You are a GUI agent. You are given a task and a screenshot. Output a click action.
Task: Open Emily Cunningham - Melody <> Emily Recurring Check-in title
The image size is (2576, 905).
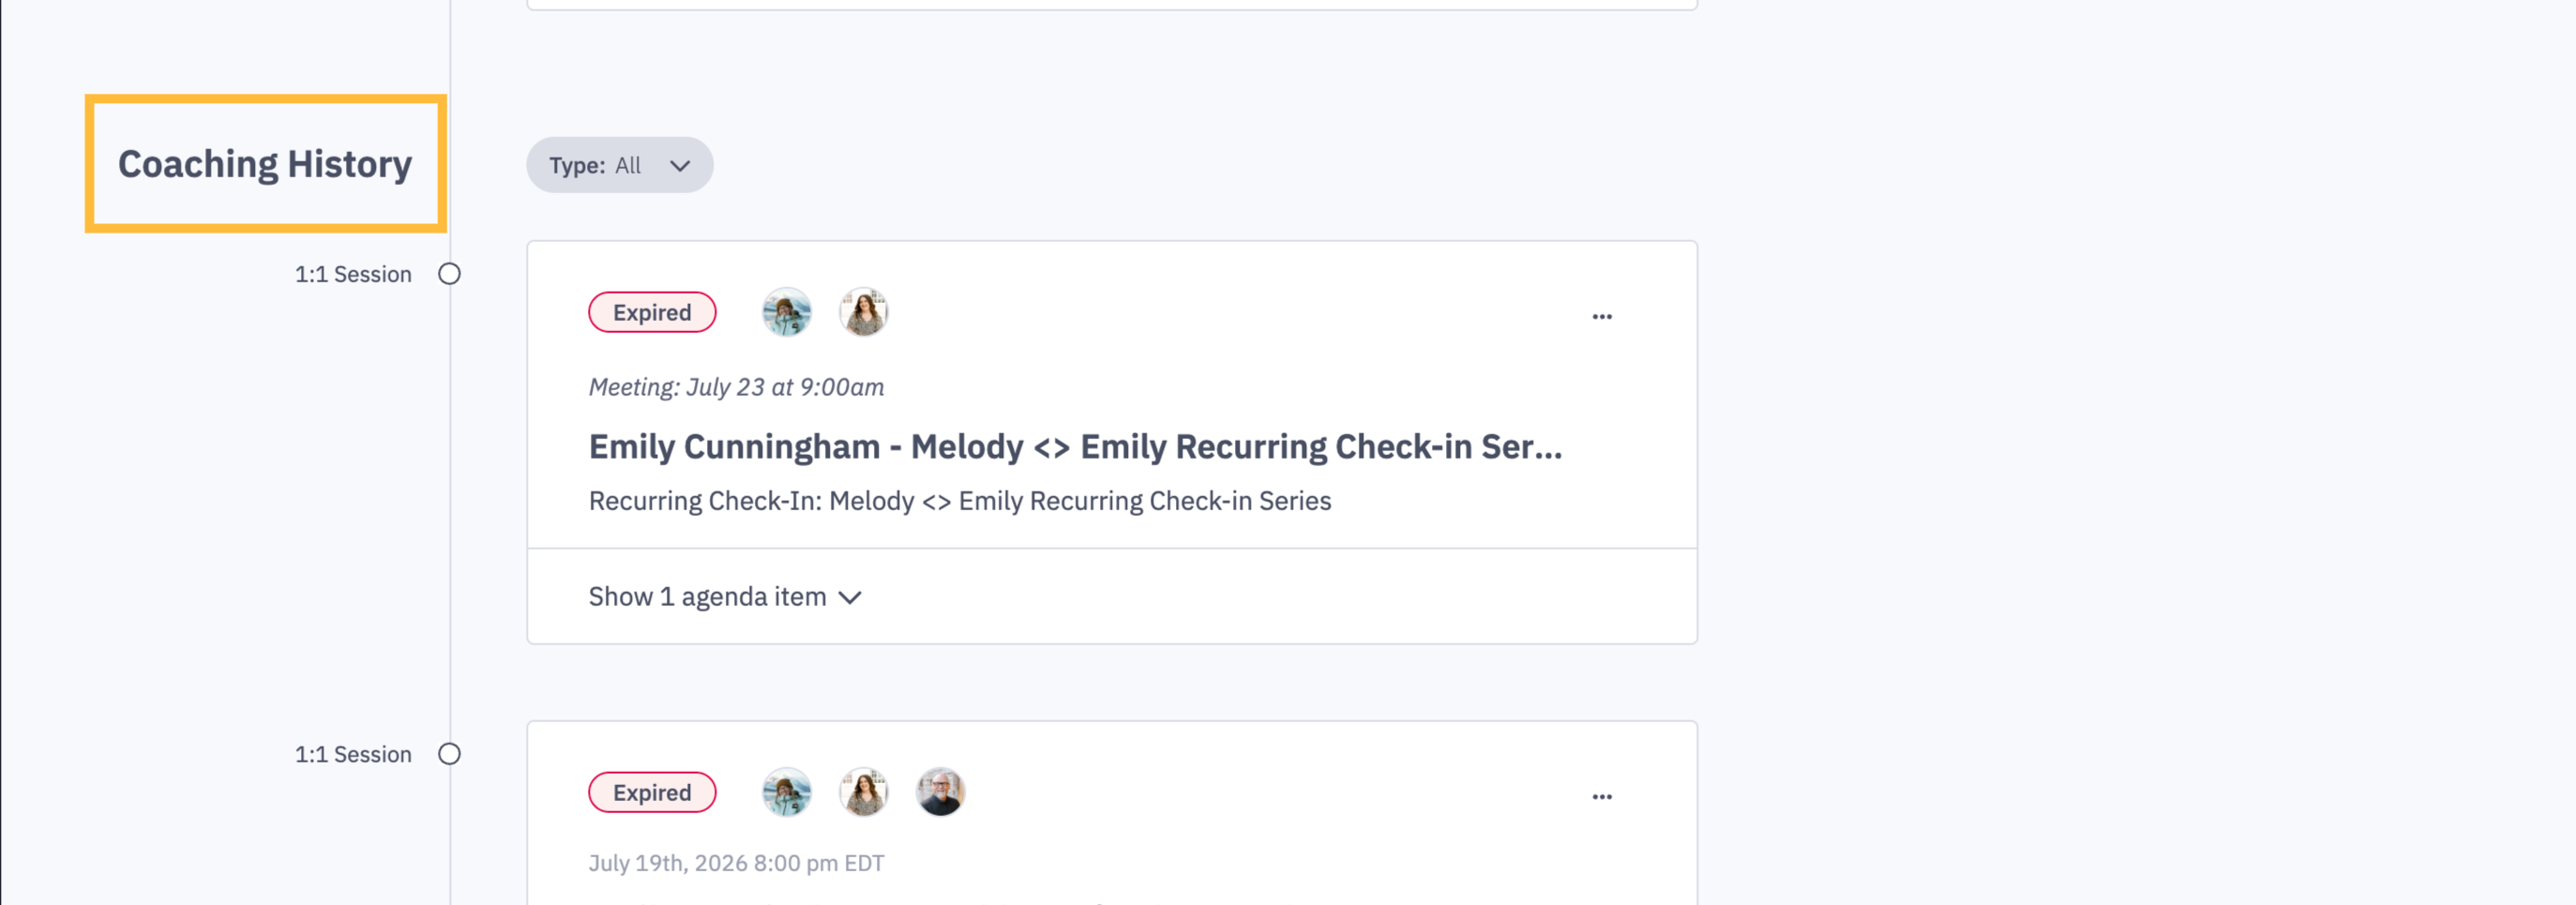pyautogui.click(x=1075, y=446)
